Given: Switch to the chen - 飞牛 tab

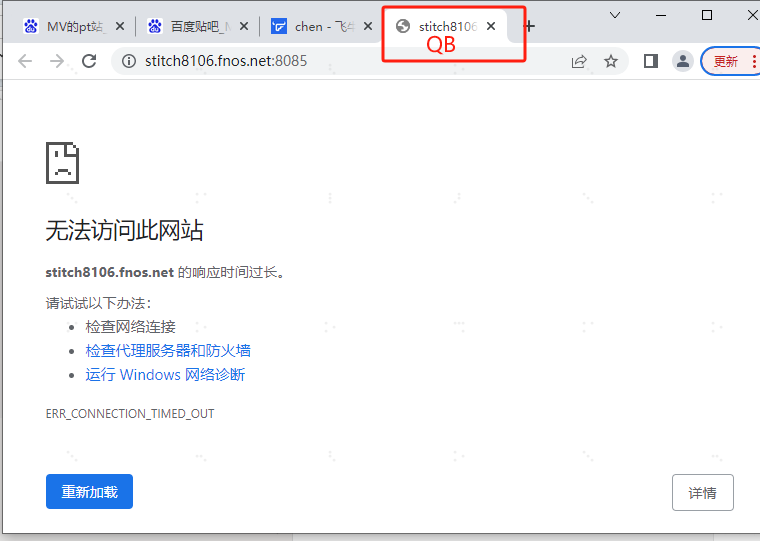Looking at the screenshot, I should point(323,26).
